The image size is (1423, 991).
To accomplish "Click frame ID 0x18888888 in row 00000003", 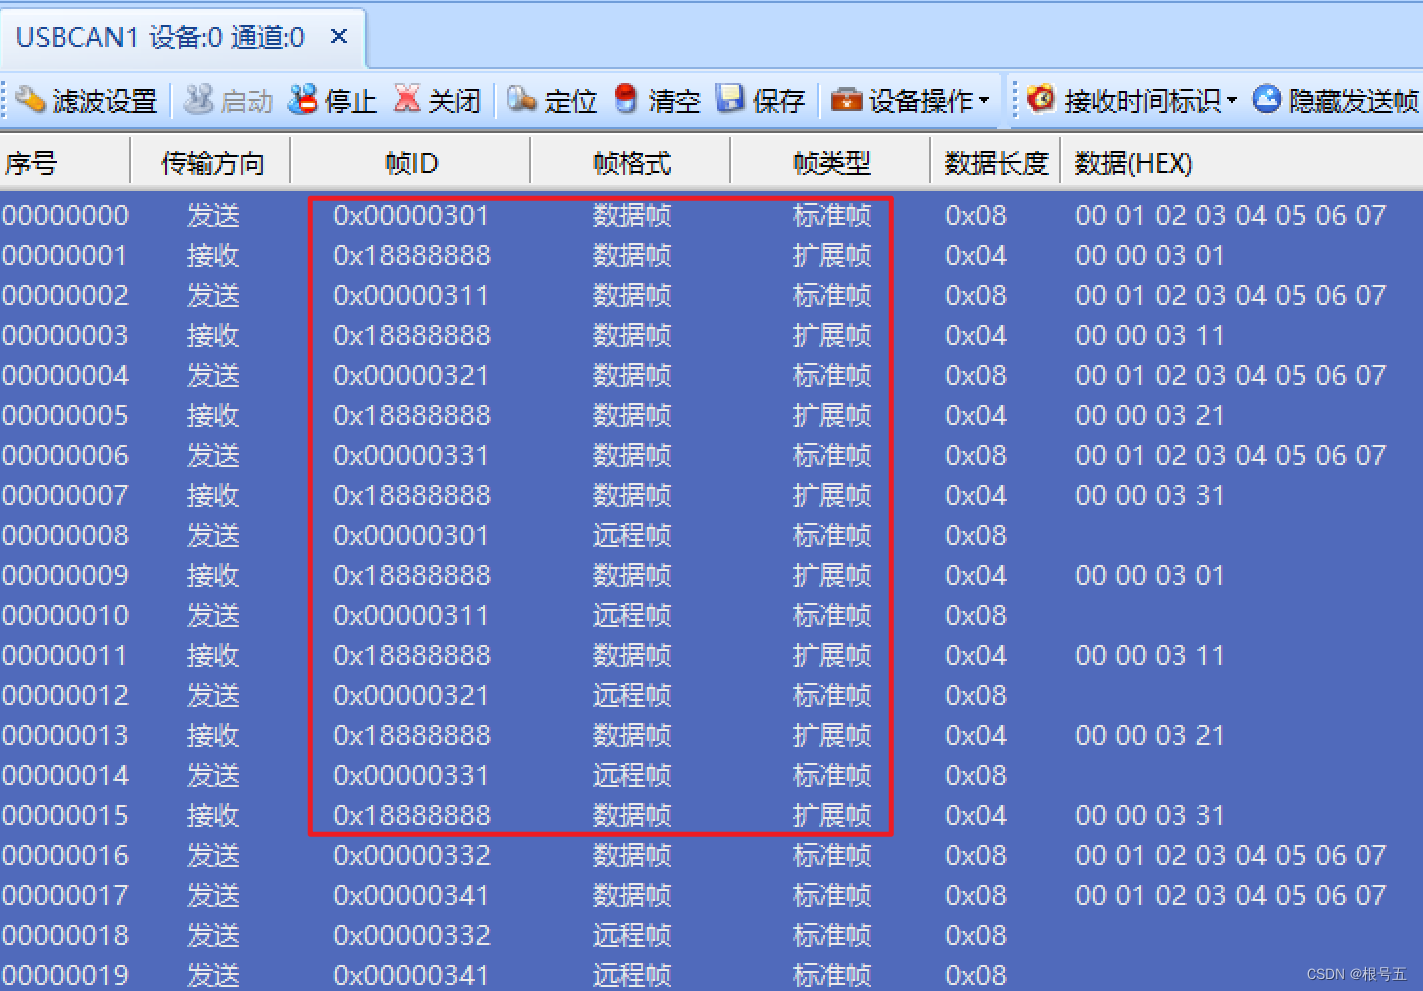I will pos(412,335).
